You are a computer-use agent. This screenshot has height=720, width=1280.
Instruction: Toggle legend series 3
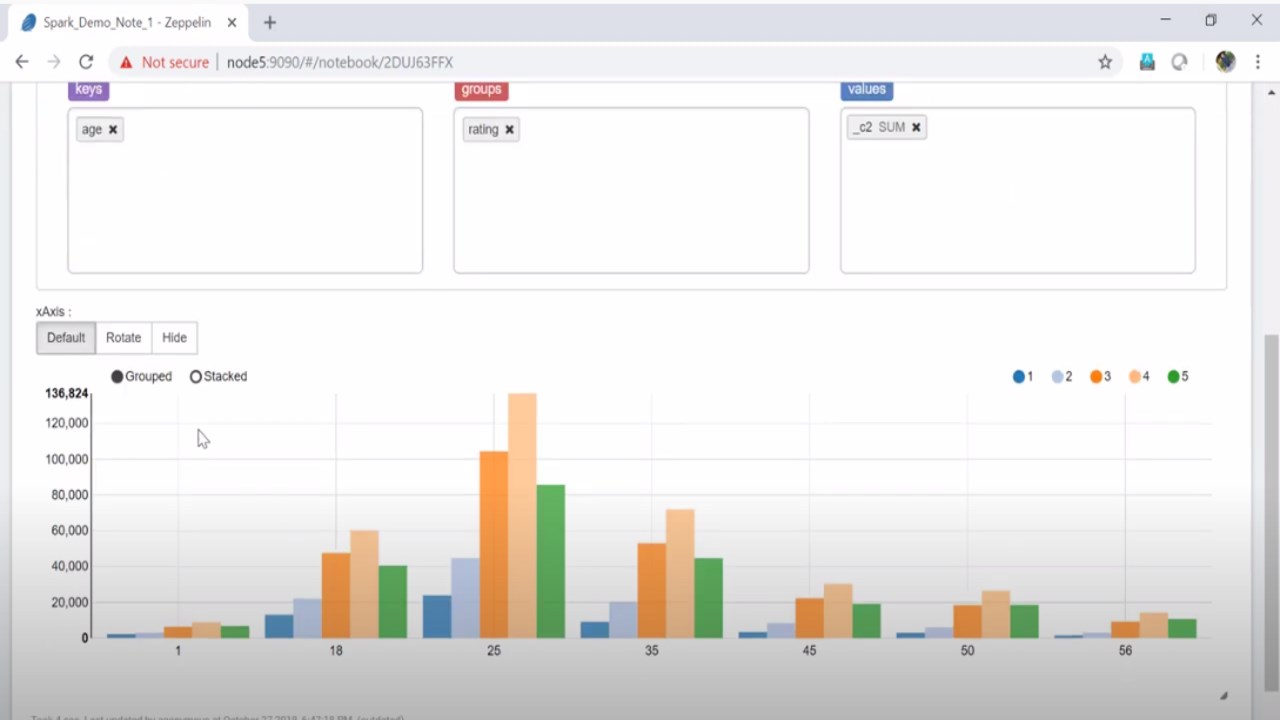pos(1101,377)
